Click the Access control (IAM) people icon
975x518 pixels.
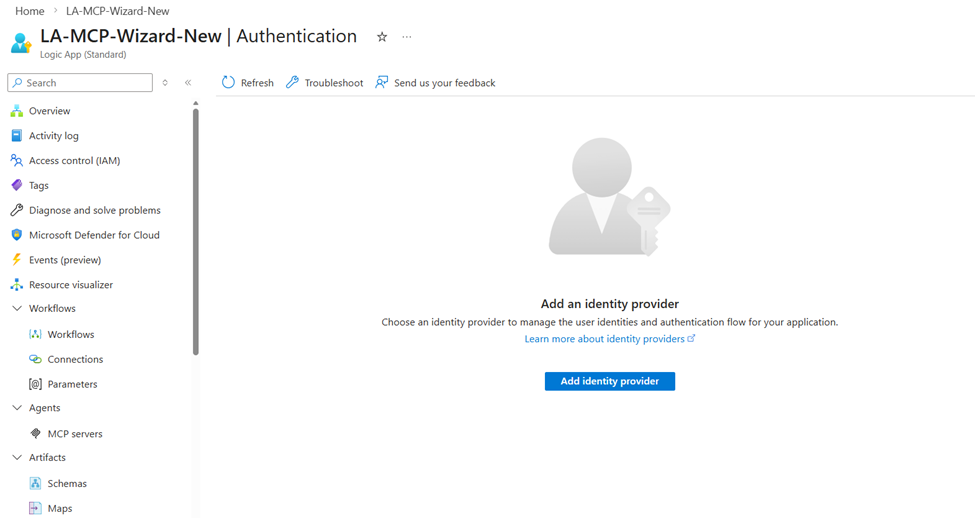click(17, 160)
